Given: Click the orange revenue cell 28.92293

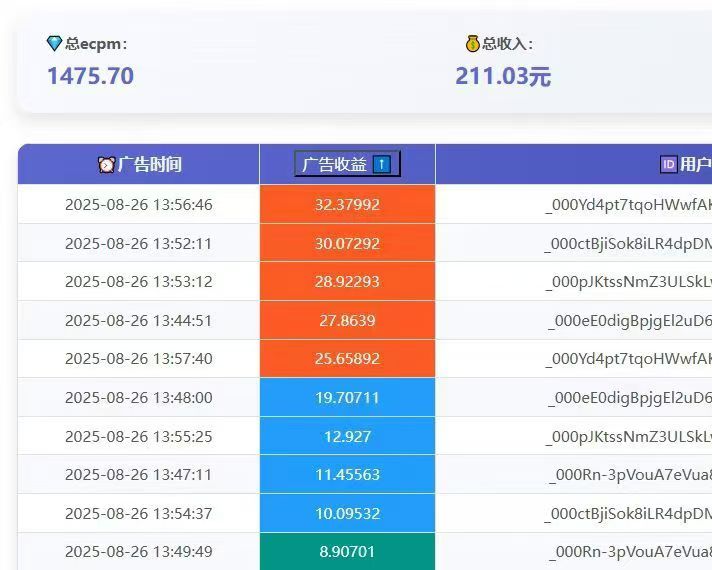Looking at the screenshot, I should (x=347, y=281).
